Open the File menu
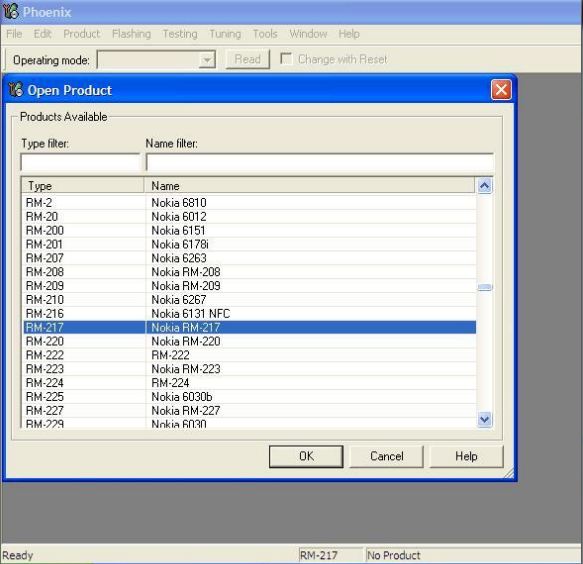This screenshot has width=583, height=564. click(x=14, y=34)
